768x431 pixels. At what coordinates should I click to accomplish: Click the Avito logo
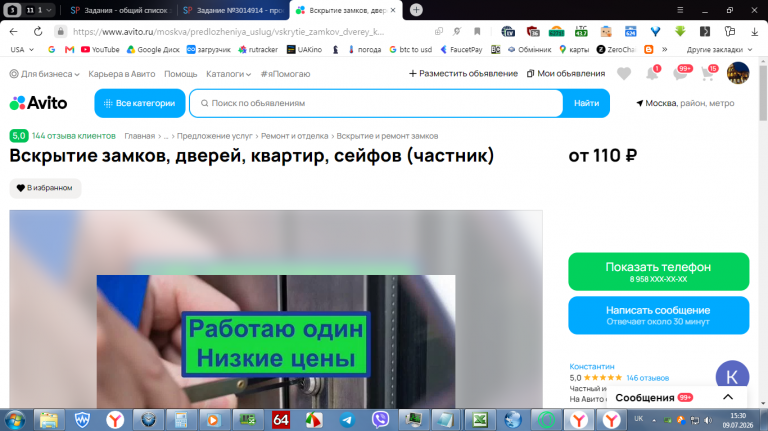[38, 103]
